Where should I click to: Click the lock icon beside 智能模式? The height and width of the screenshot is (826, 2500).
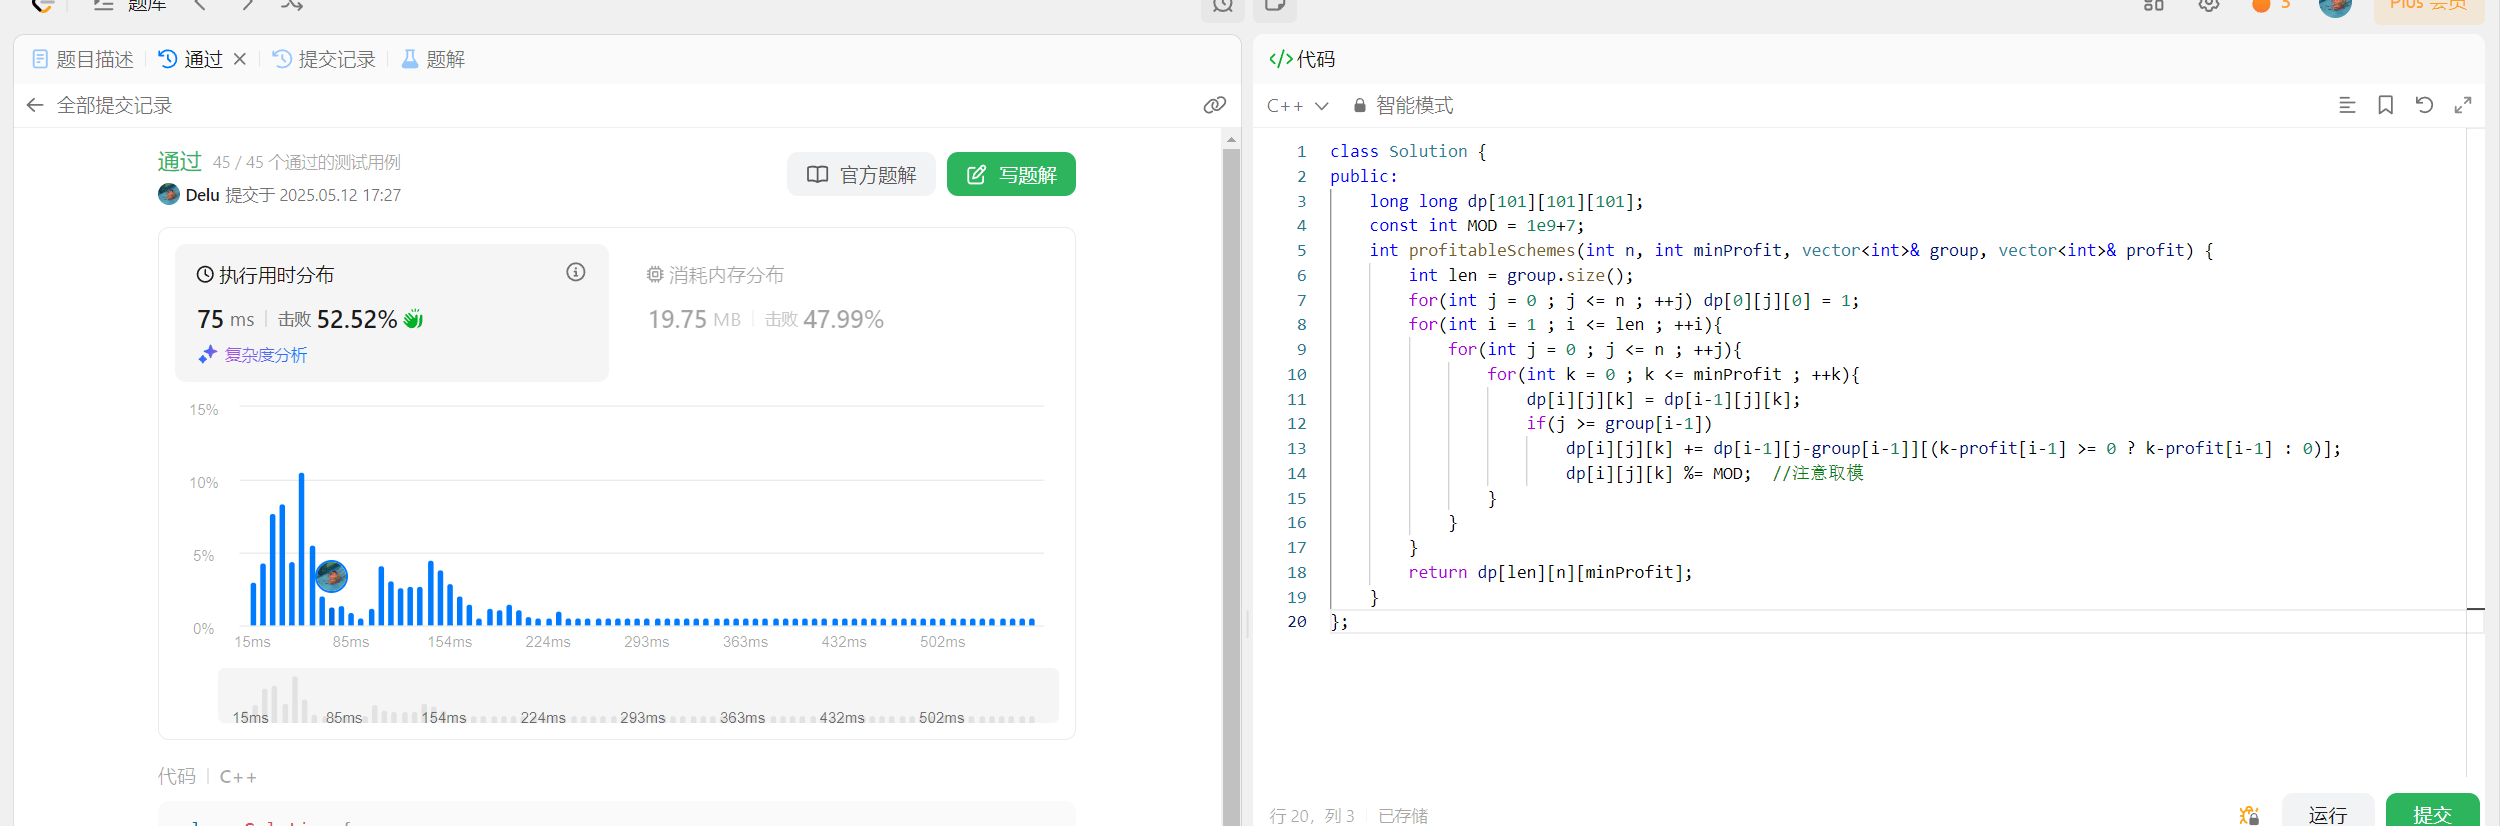pyautogui.click(x=1360, y=105)
